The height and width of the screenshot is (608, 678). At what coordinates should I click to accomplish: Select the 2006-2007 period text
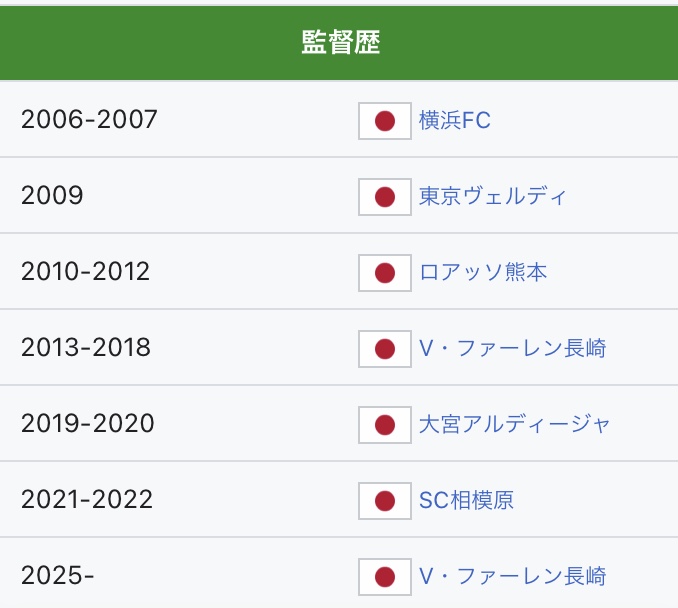89,119
